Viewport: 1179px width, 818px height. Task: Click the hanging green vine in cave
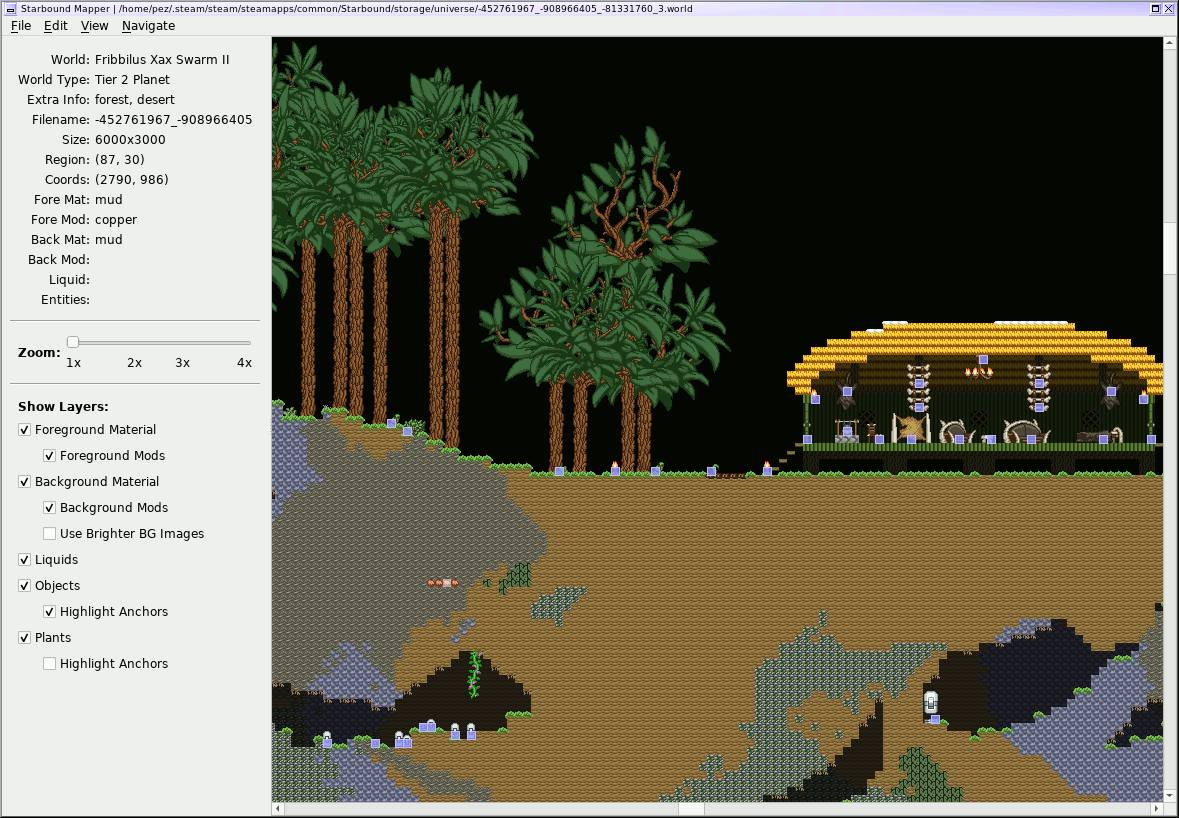pos(474,674)
